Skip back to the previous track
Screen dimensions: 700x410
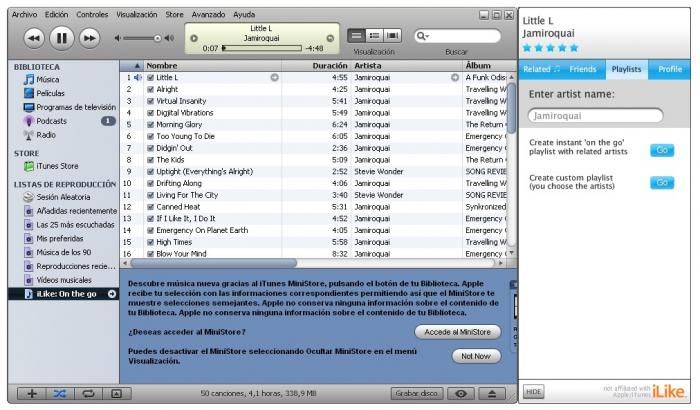click(x=34, y=38)
